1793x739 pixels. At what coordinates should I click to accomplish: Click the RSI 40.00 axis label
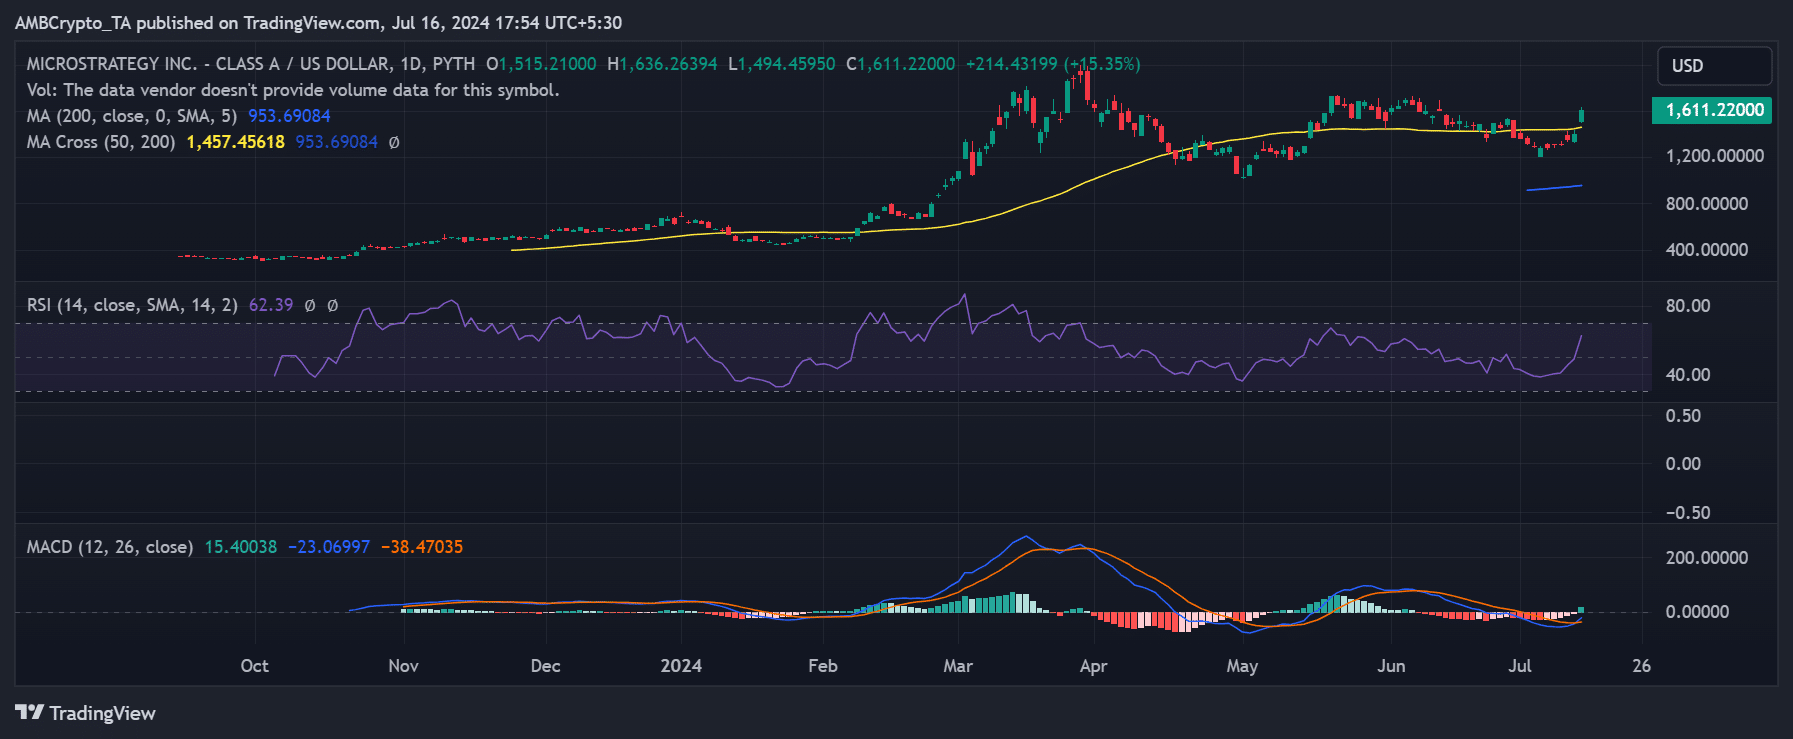point(1688,375)
